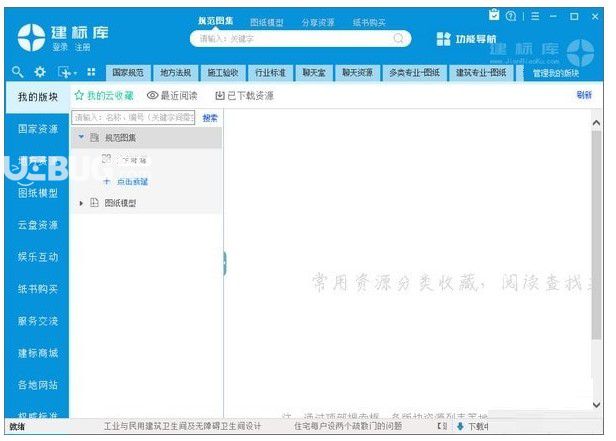Focus the top keyword search field
Viewport: 616px width, 441px height.
[300, 38]
